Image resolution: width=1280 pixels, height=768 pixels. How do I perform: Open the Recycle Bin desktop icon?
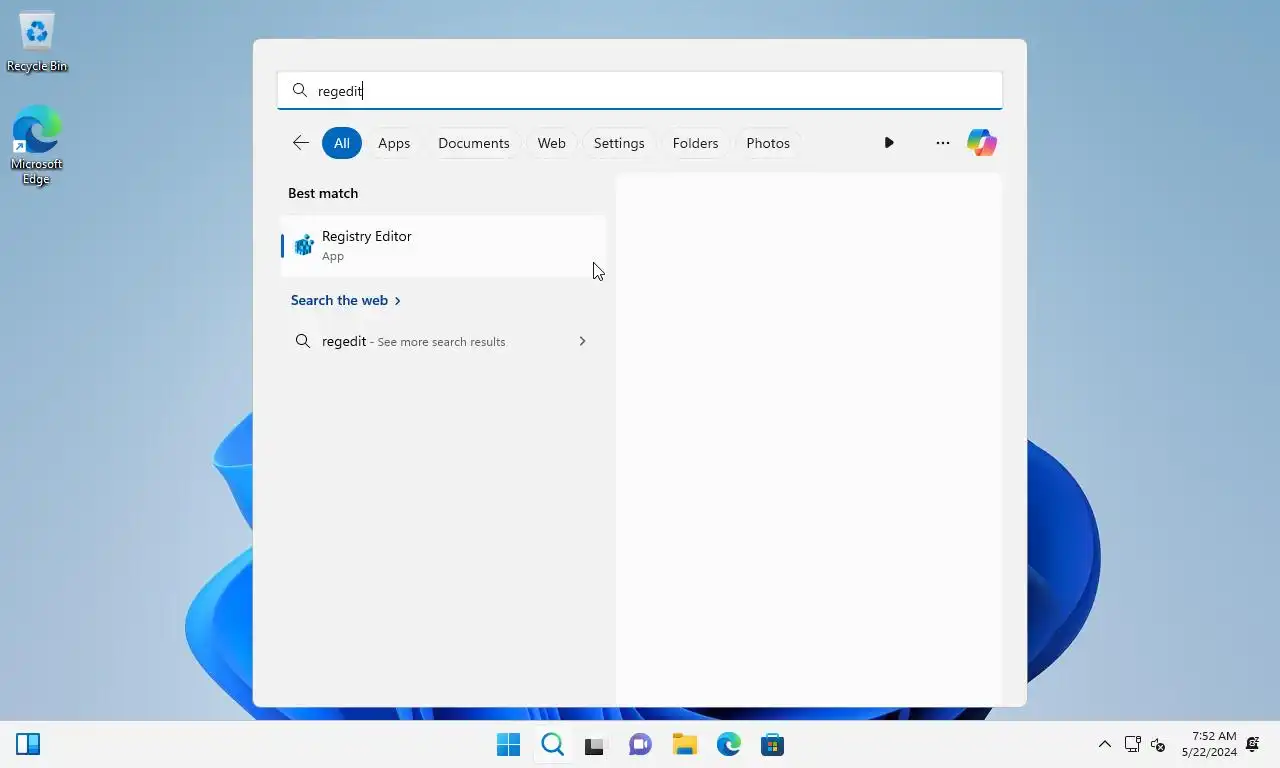pos(37,42)
